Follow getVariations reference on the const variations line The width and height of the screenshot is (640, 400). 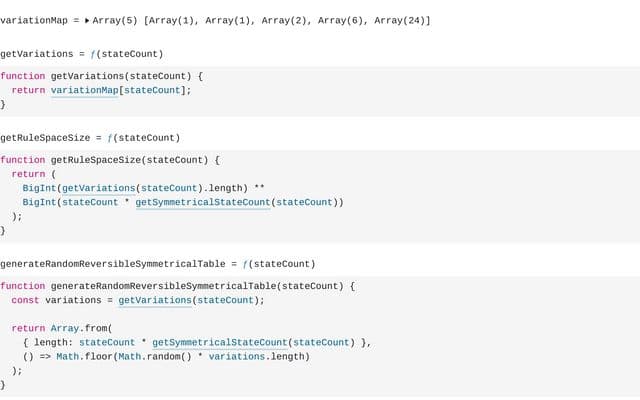click(x=155, y=300)
